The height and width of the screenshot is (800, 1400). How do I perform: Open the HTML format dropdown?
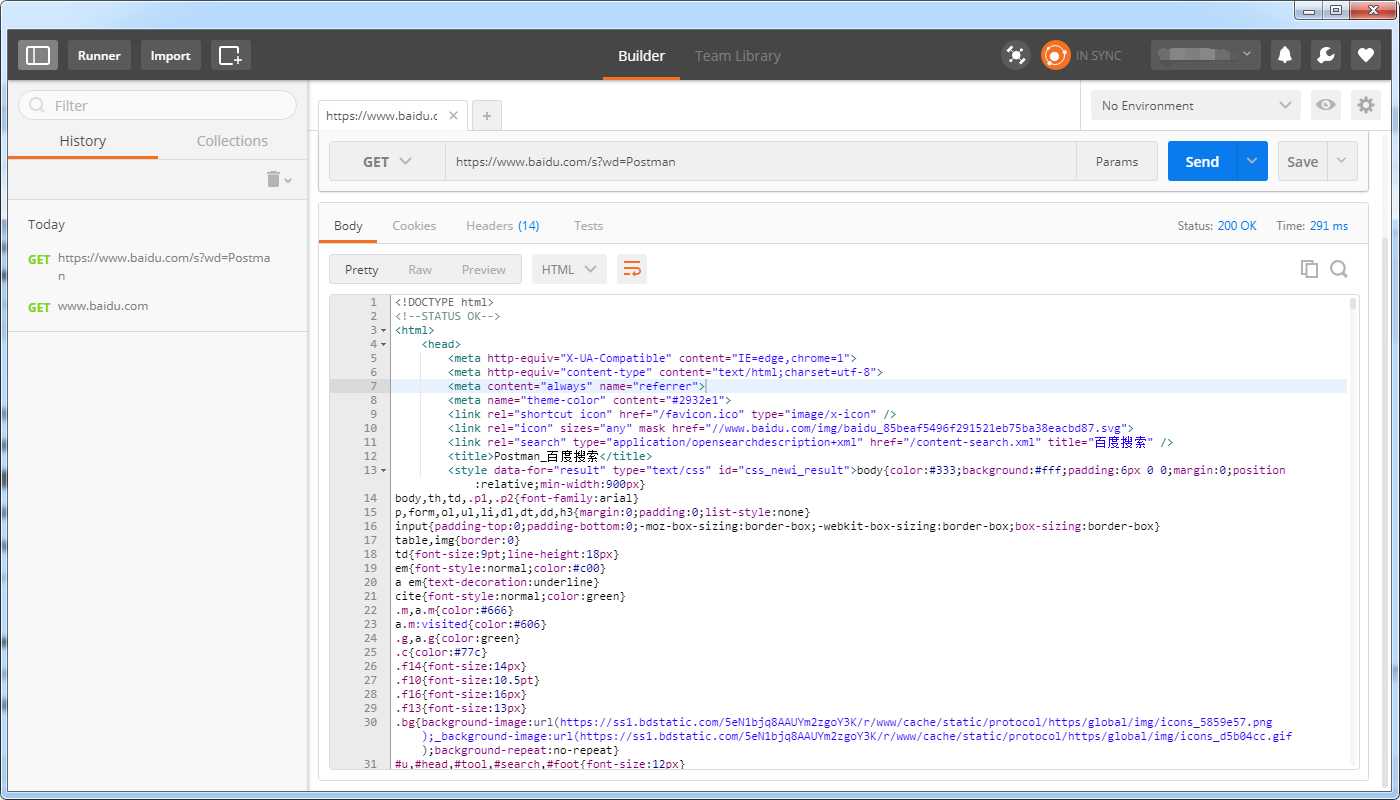coord(569,269)
